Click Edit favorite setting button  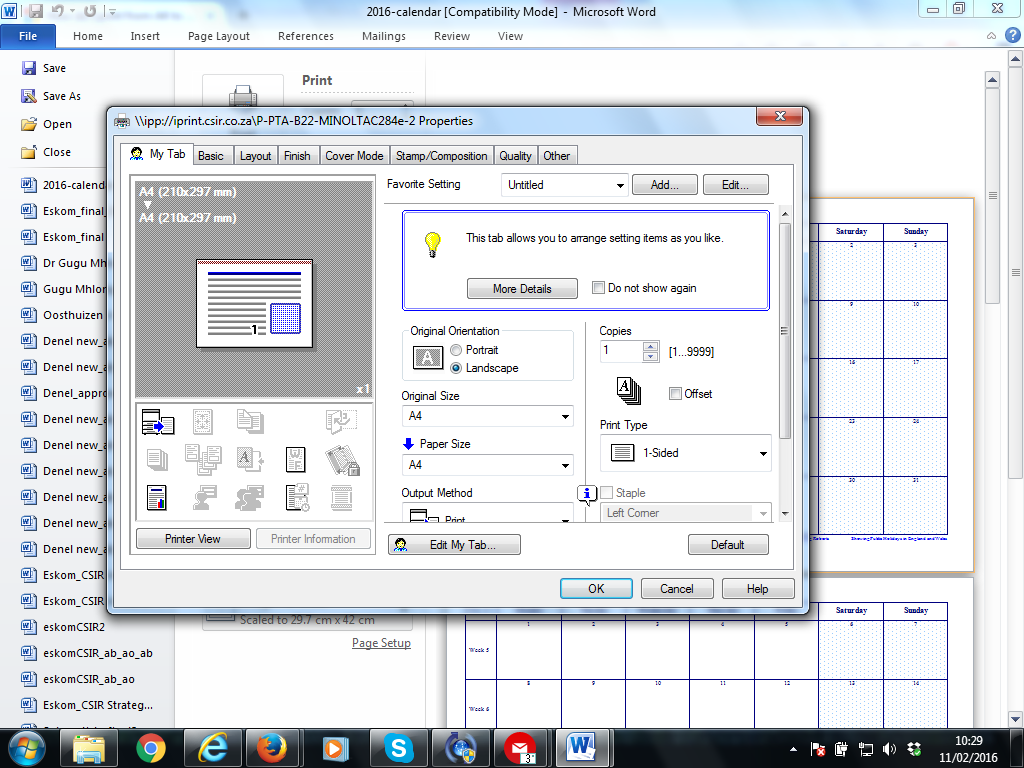pos(735,185)
